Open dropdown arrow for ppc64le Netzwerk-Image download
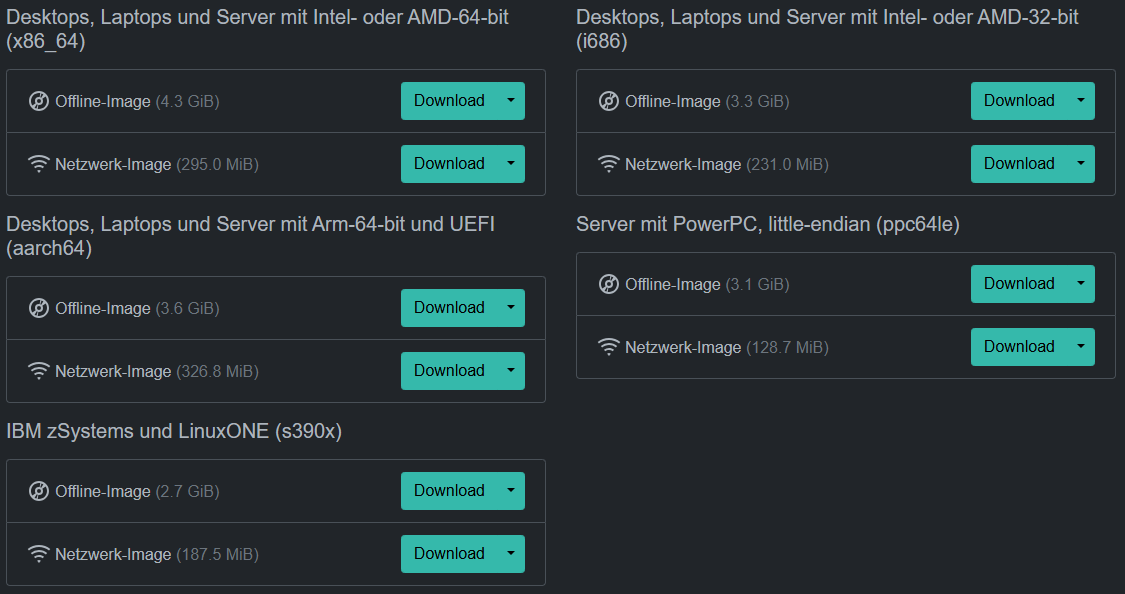The image size is (1125, 594). [x=1081, y=347]
